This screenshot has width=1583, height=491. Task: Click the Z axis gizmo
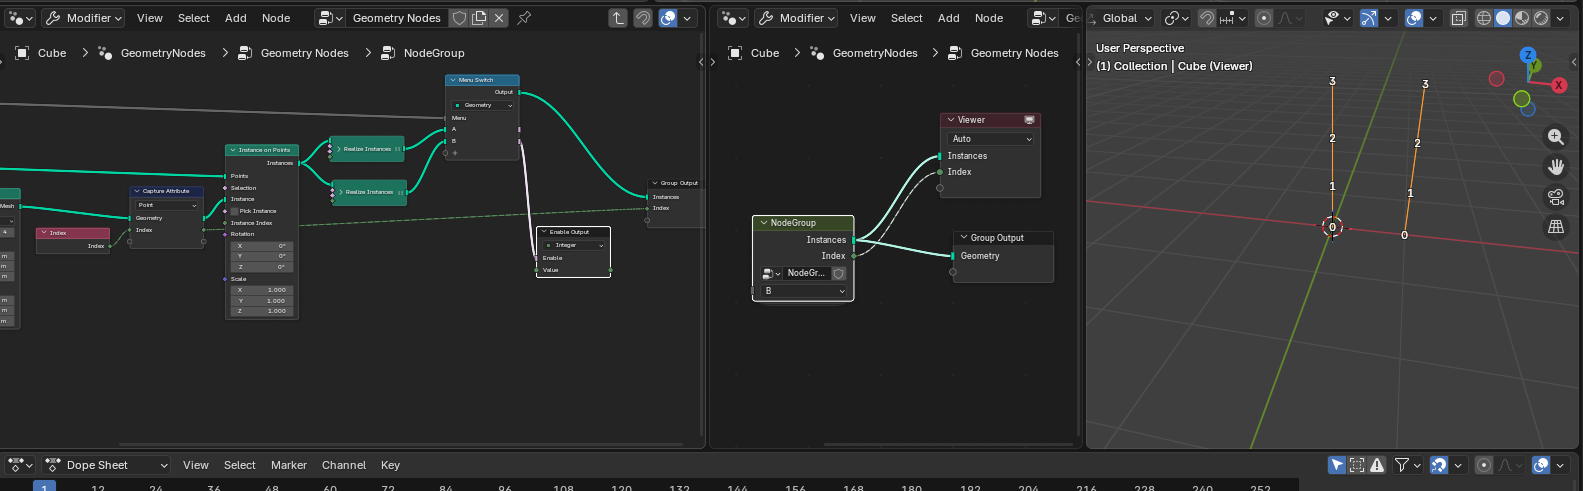pos(1527,55)
